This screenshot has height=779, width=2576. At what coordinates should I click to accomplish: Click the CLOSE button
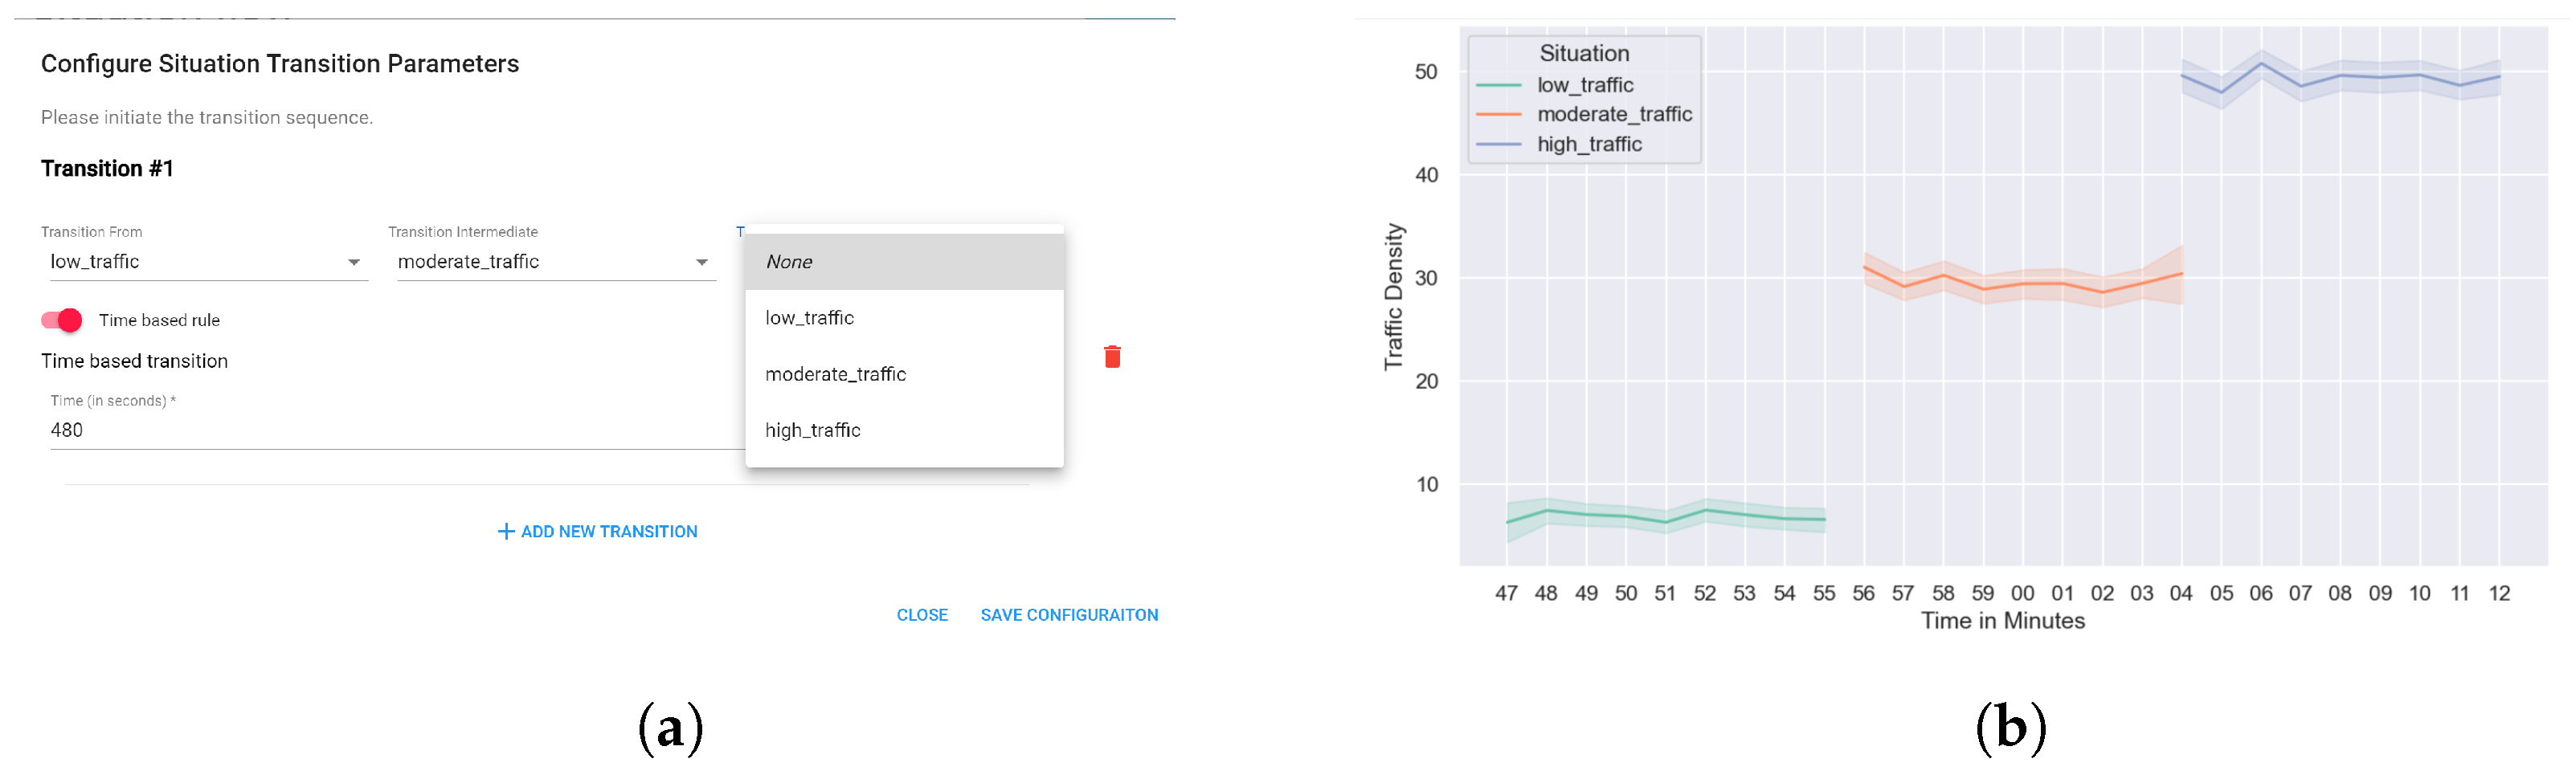point(921,615)
